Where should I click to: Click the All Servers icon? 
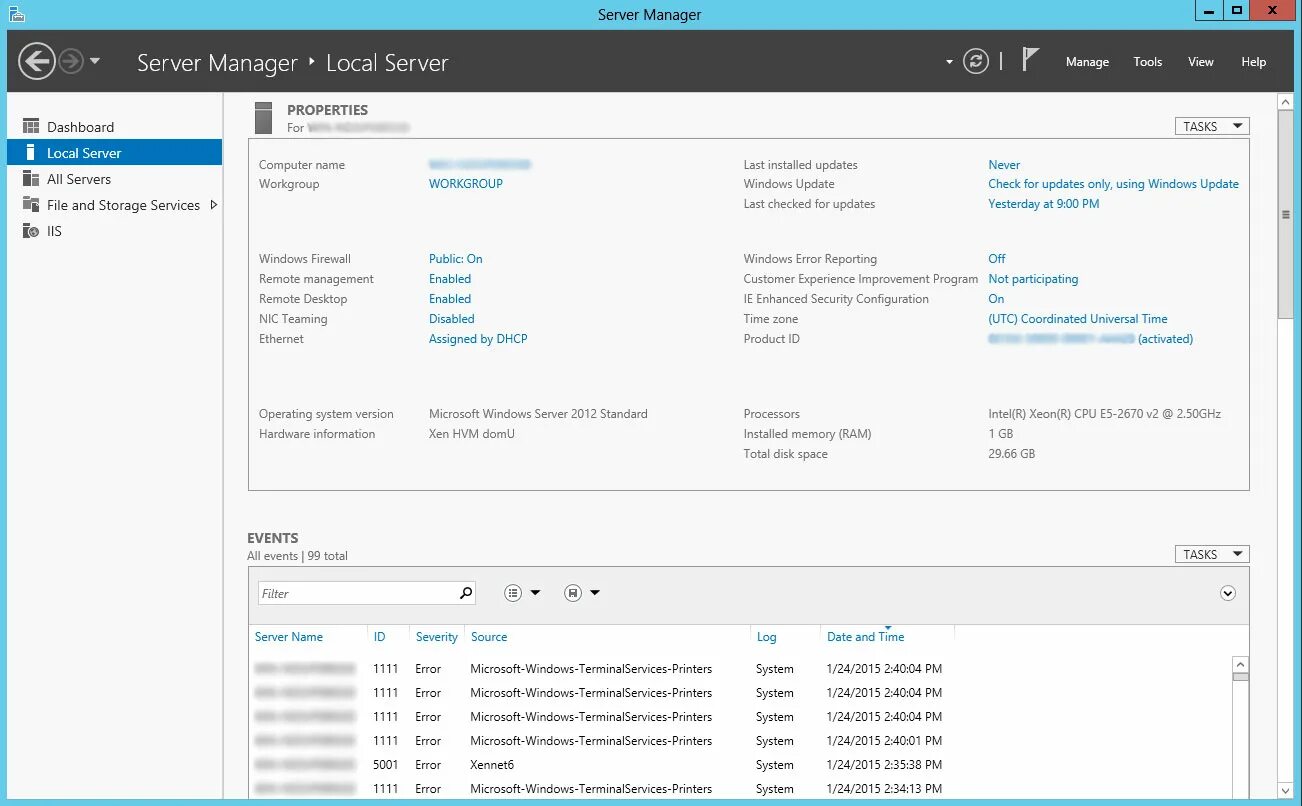point(31,179)
